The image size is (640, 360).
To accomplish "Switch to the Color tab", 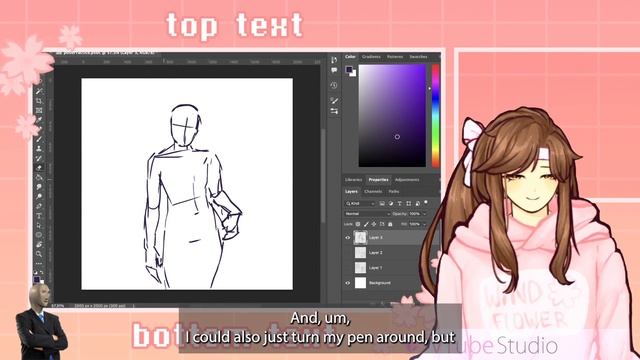I will tap(350, 57).
